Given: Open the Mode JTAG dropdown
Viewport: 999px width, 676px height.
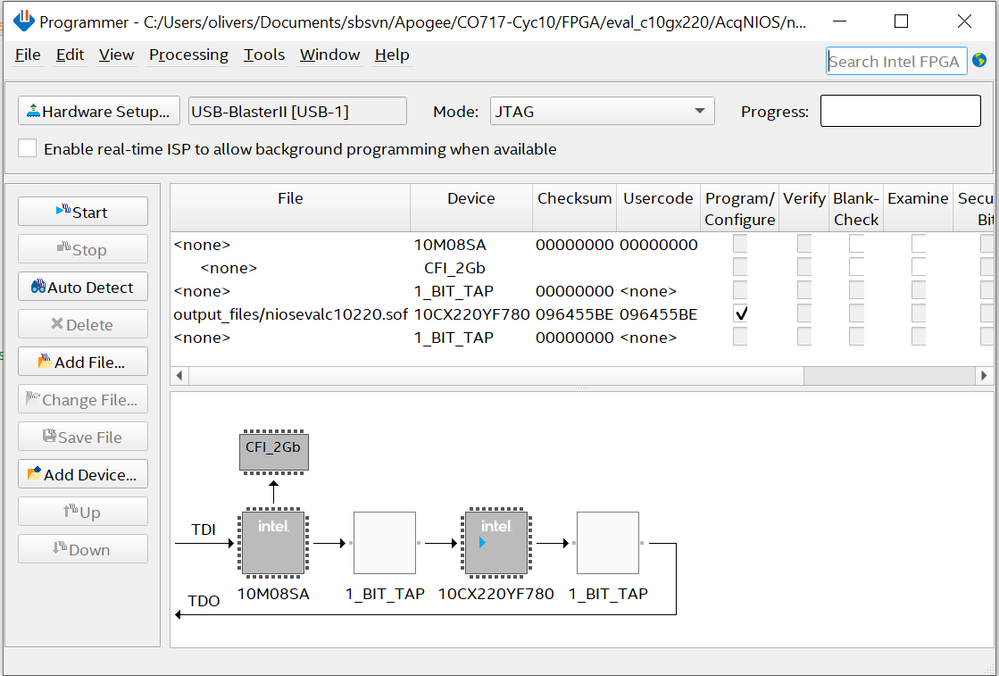Looking at the screenshot, I should 602,111.
